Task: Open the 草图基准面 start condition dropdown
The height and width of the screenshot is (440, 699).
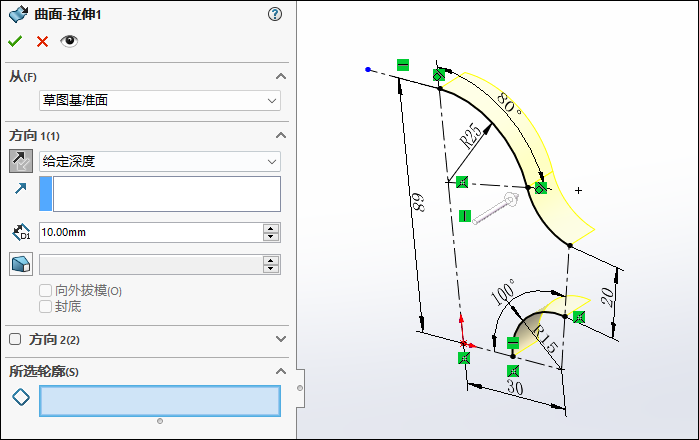Action: pyautogui.click(x=160, y=100)
